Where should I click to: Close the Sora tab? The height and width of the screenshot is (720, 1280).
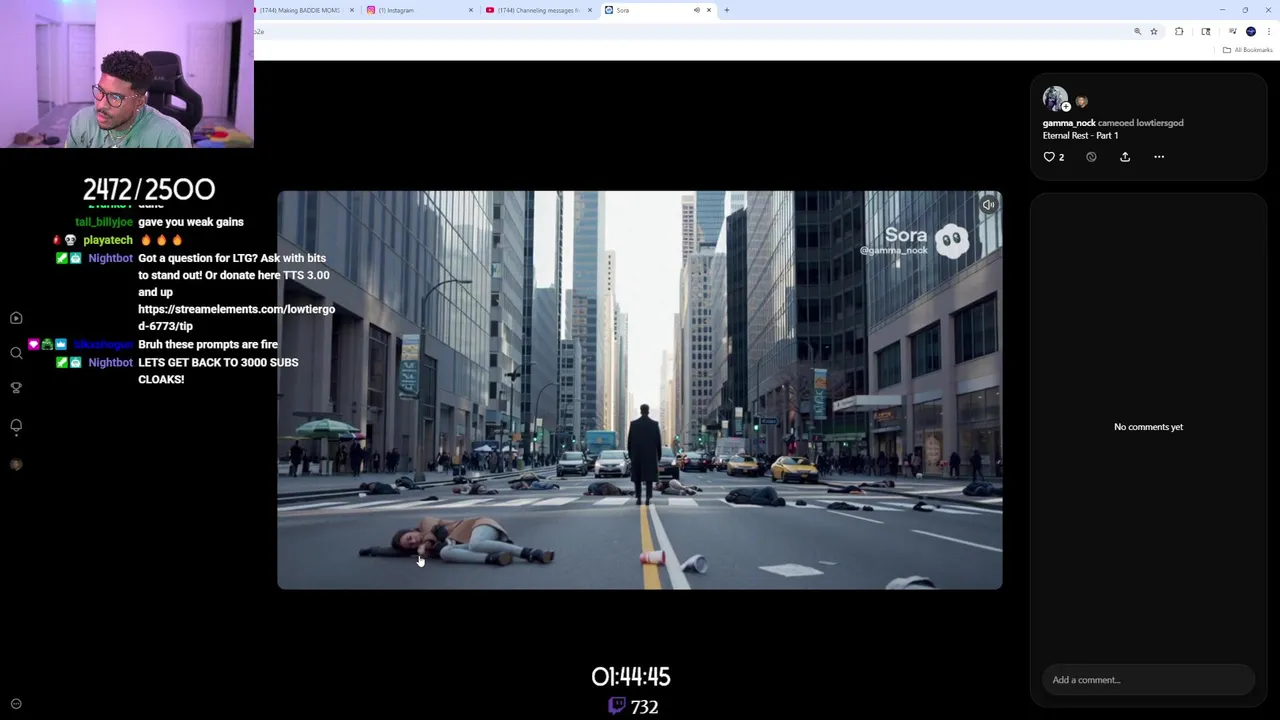(x=709, y=10)
